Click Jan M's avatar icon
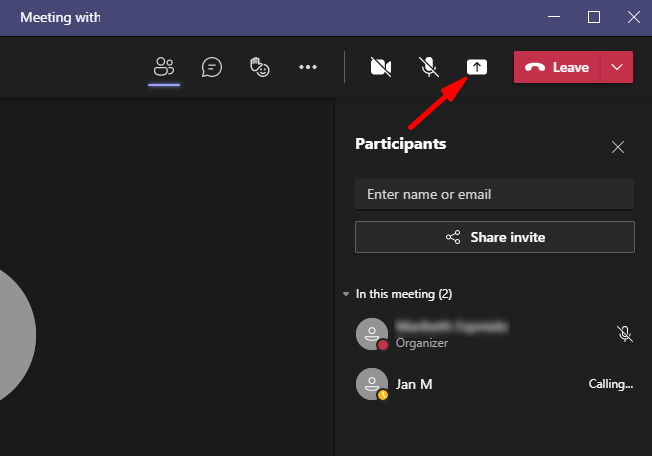Screen dimensions: 652x456 tap(372, 384)
